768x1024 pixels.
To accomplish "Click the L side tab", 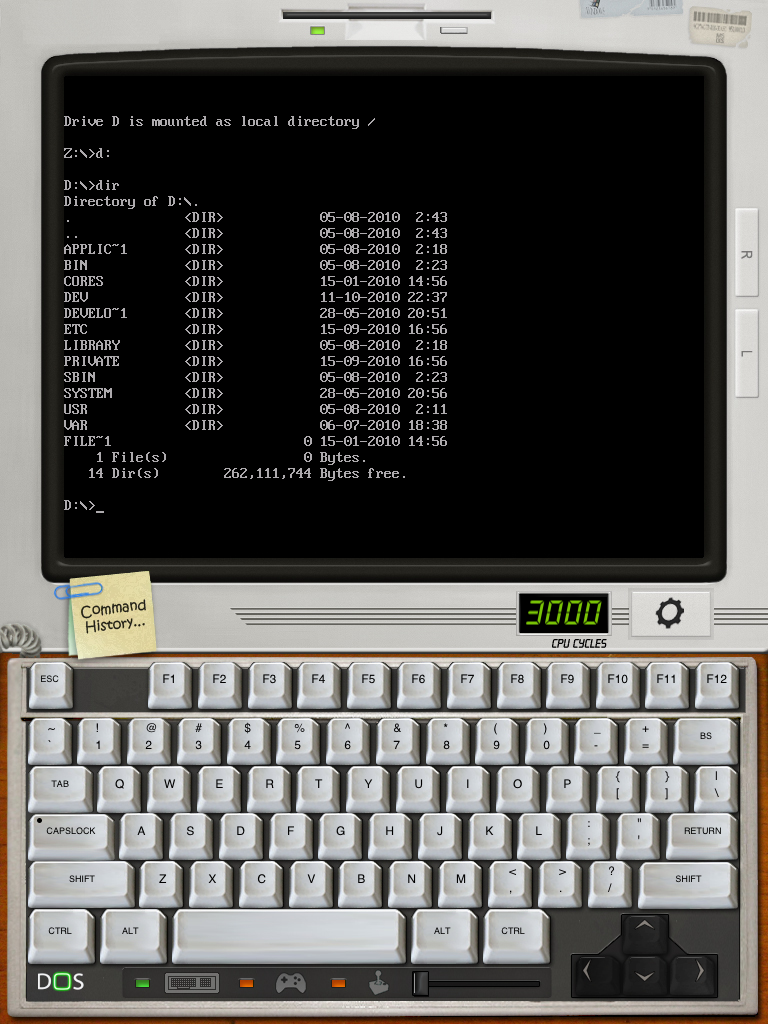I will coord(746,353).
